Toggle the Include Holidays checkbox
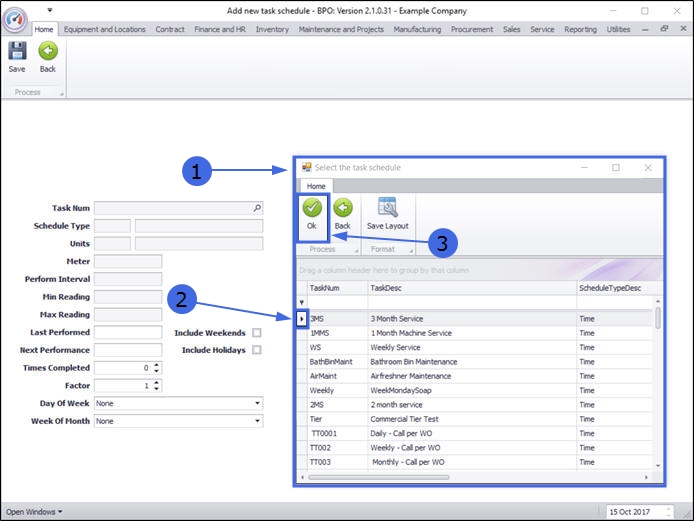This screenshot has width=694, height=521. [x=257, y=350]
